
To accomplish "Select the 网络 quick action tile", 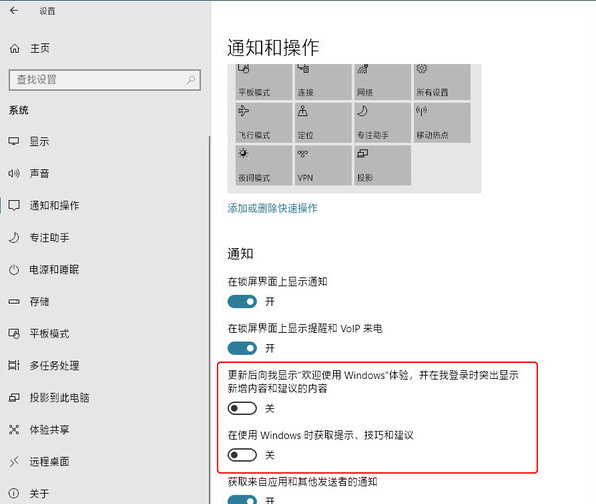I will tap(382, 82).
